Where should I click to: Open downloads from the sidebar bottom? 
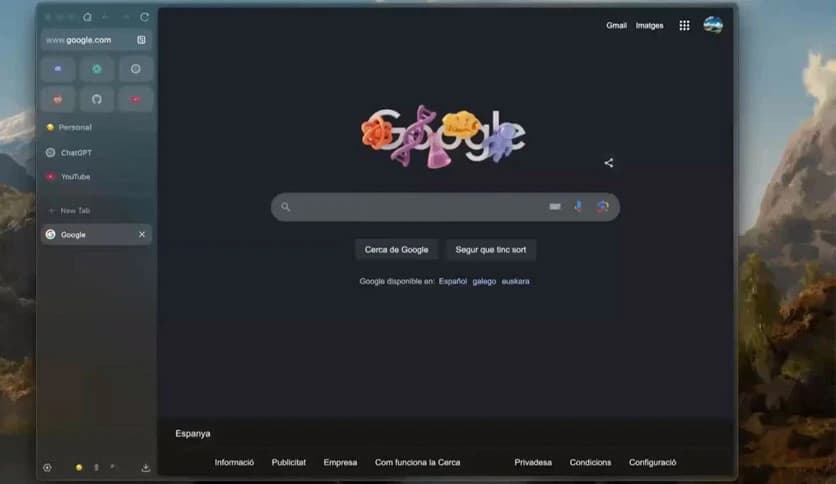coord(146,467)
